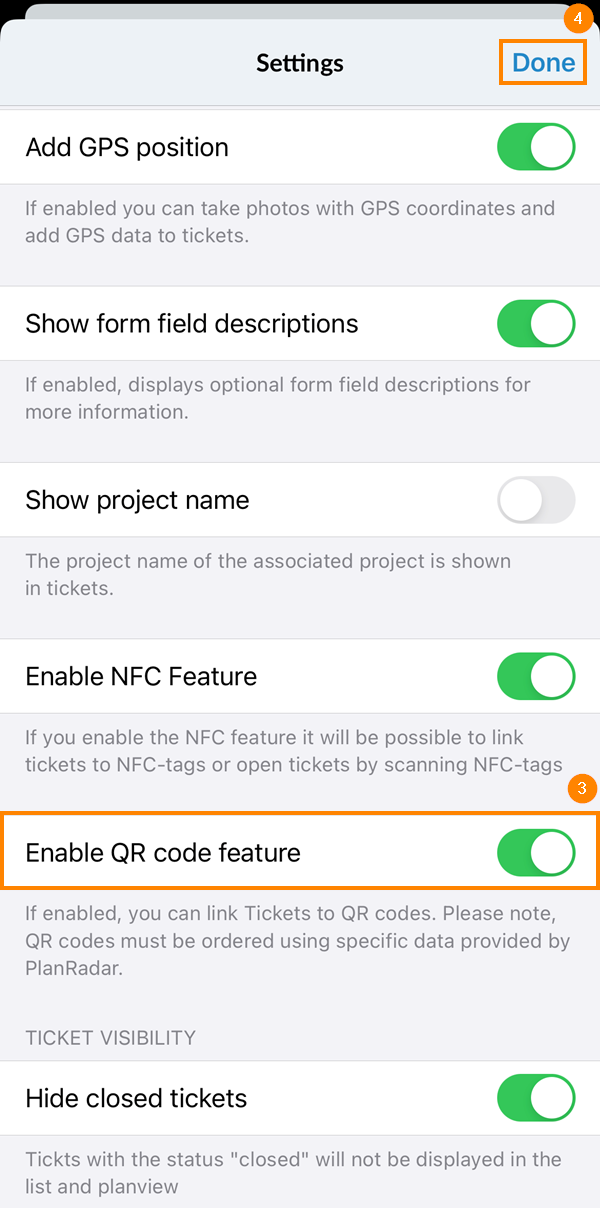The width and height of the screenshot is (600, 1208).
Task: Tap the Show form field descriptions label
Action: coord(191,324)
